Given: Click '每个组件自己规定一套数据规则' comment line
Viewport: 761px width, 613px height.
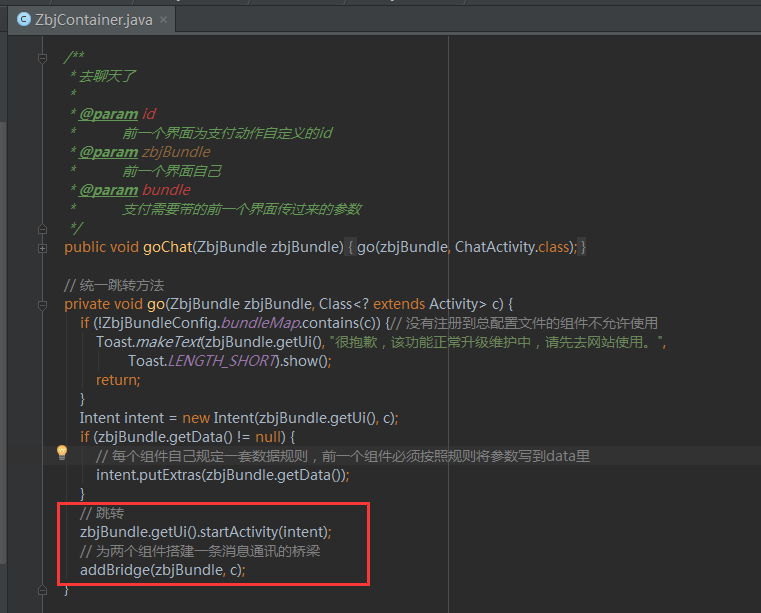Looking at the screenshot, I should [x=343, y=456].
